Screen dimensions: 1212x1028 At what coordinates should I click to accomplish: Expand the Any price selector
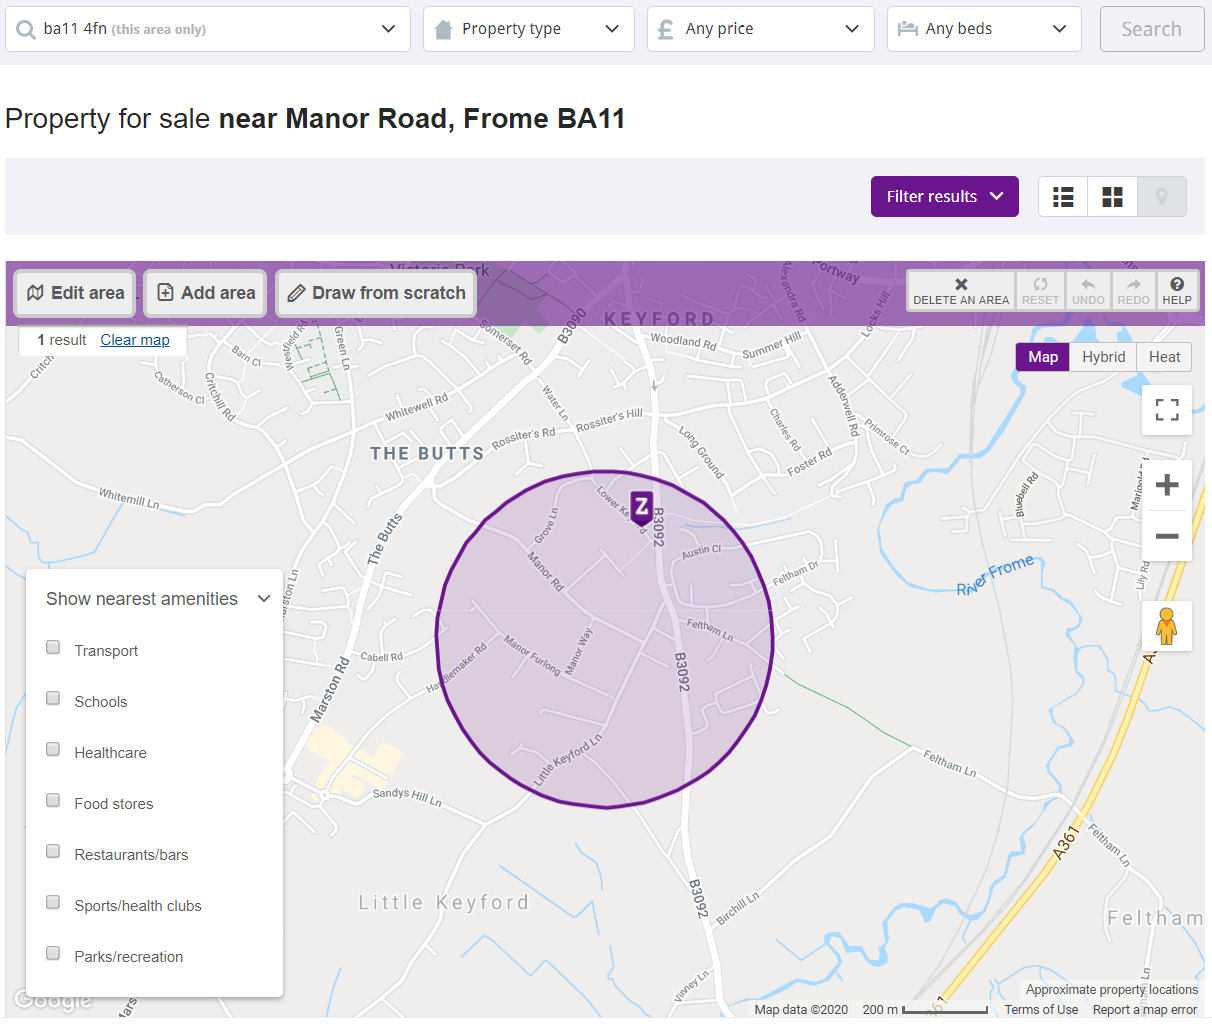click(x=760, y=28)
